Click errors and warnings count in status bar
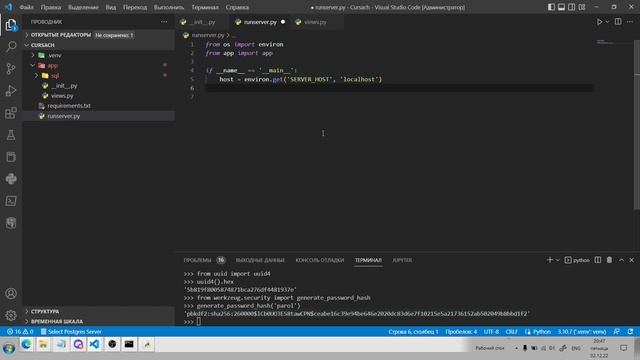 tap(20, 331)
